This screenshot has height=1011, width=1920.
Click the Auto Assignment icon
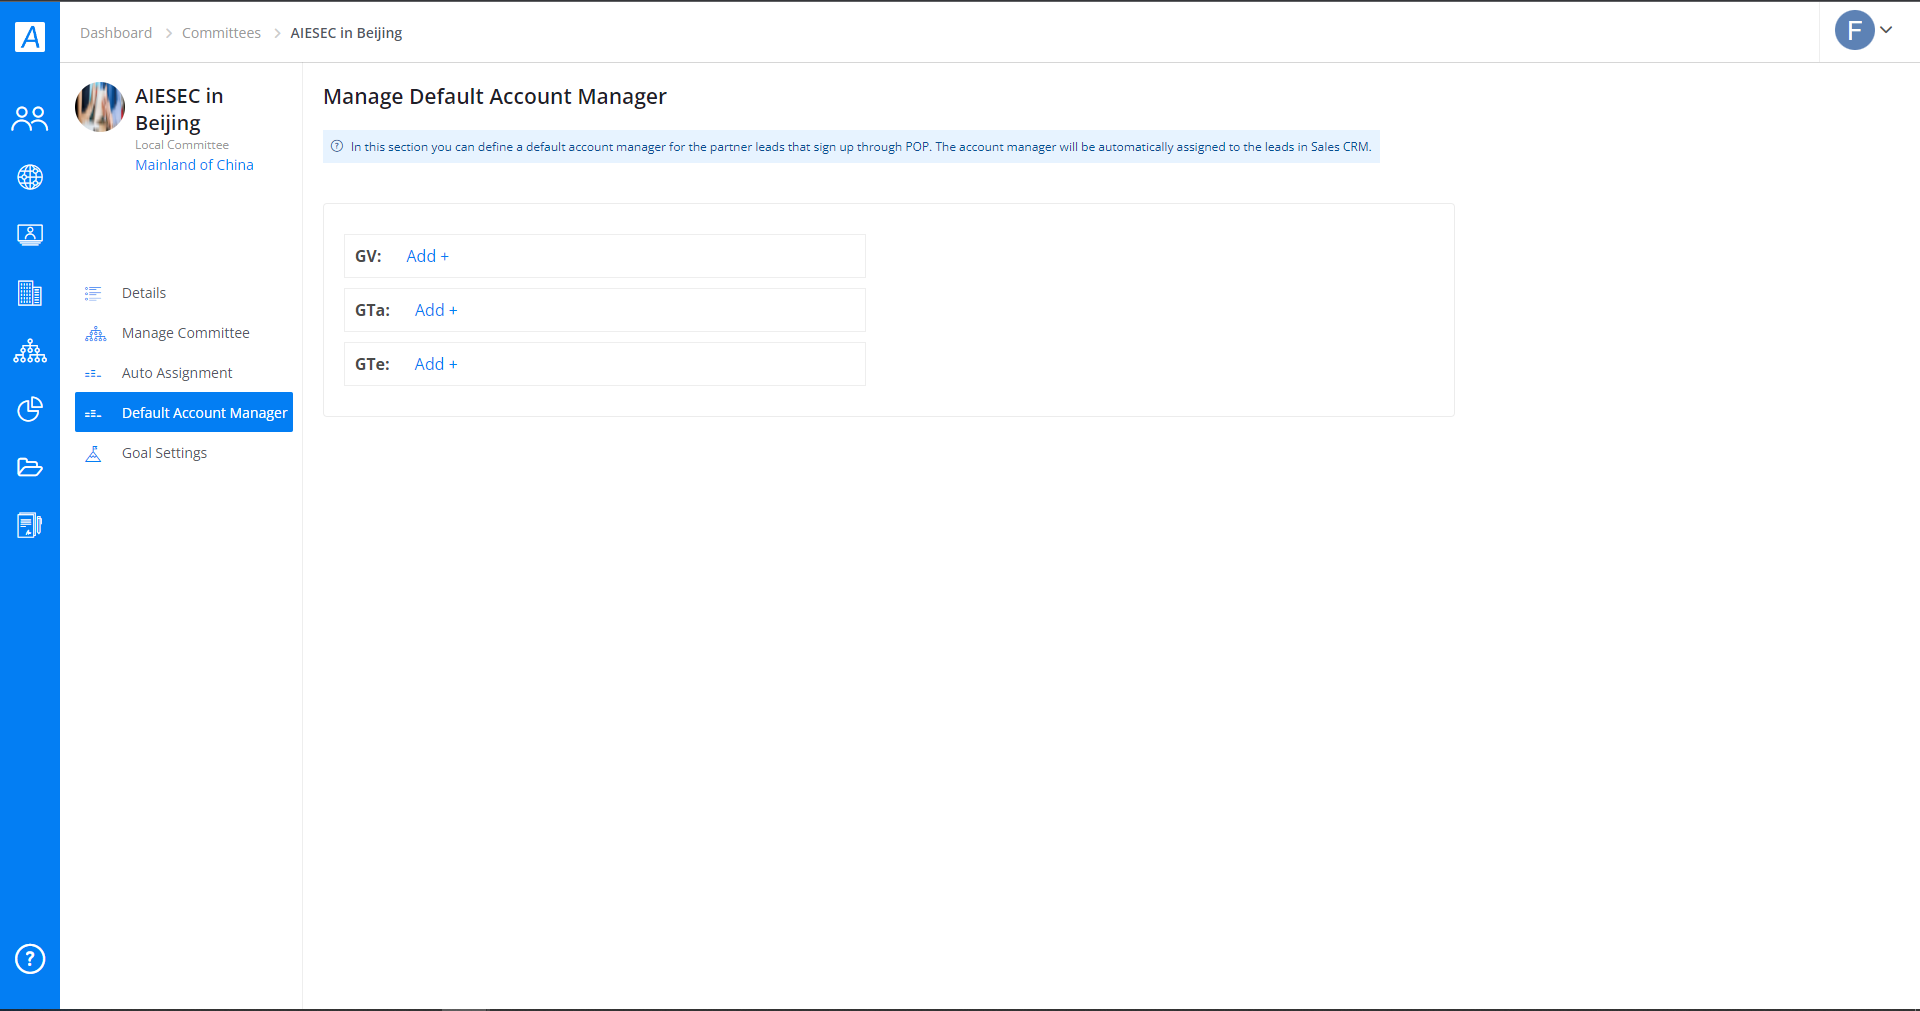click(x=93, y=374)
